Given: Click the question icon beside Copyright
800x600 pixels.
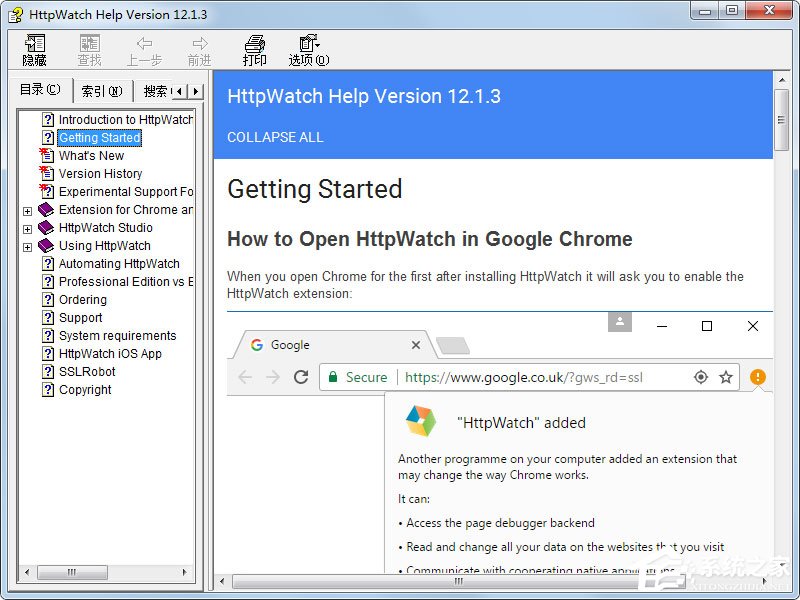Looking at the screenshot, I should click(x=47, y=389).
